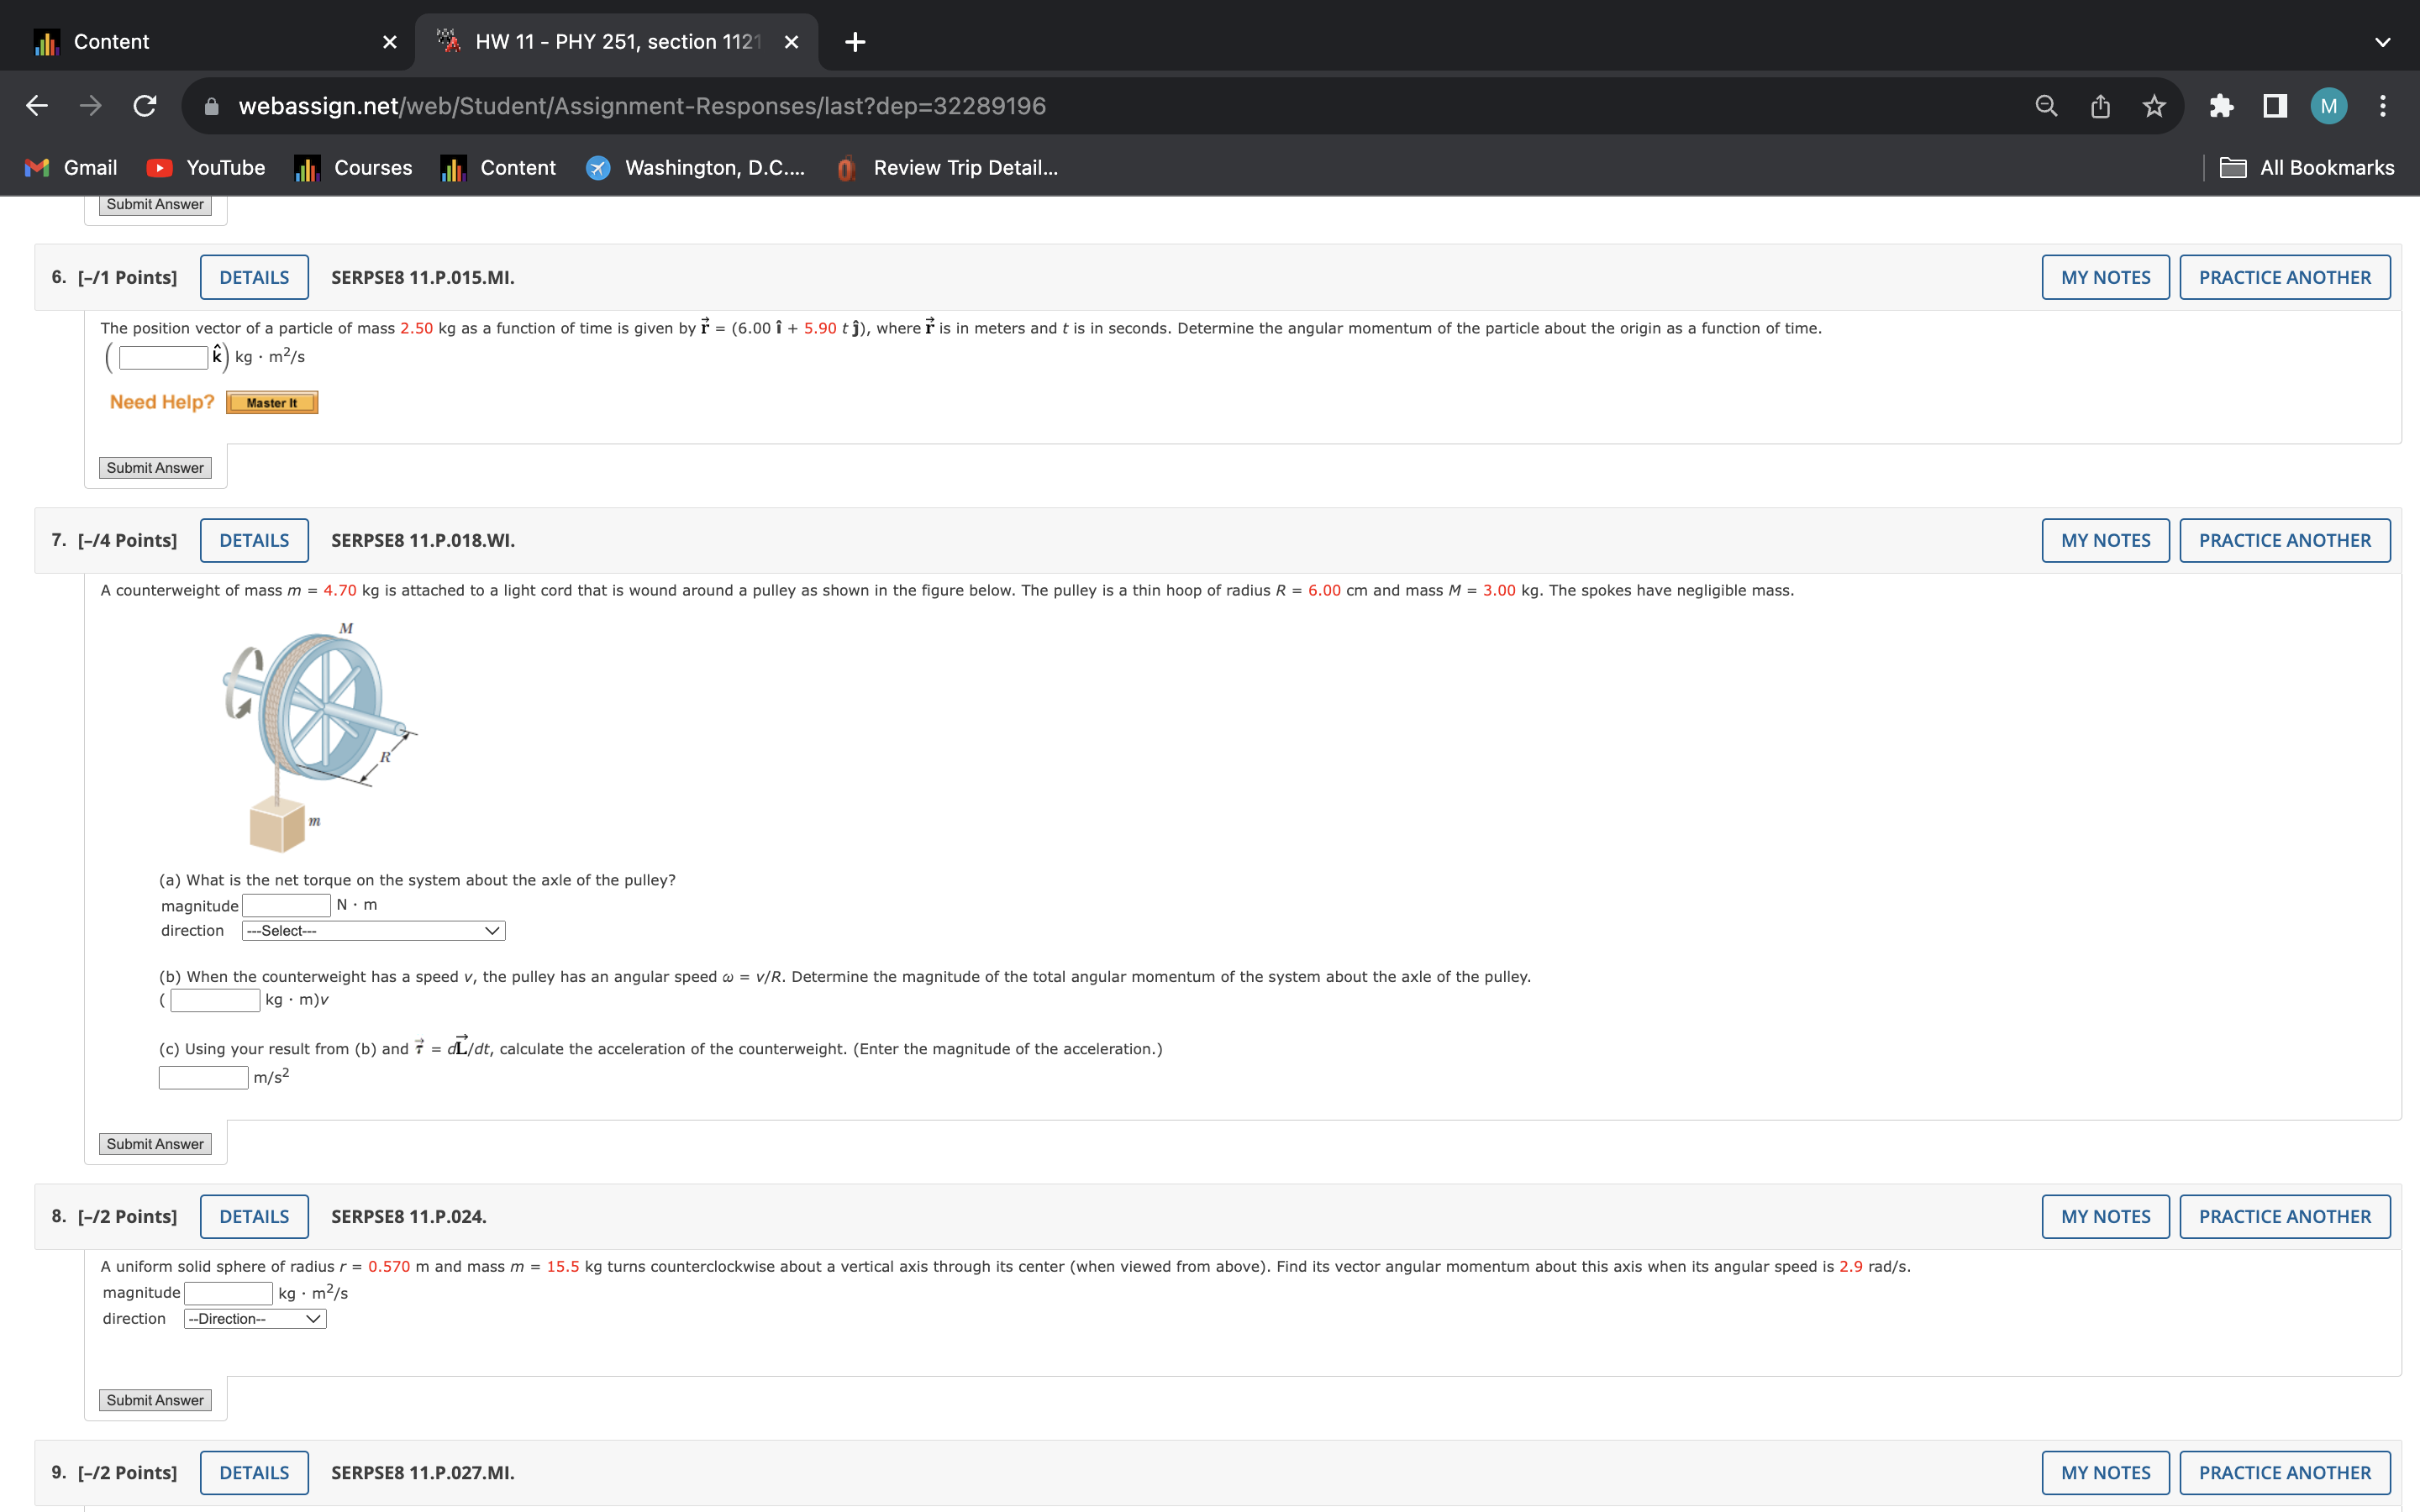The image size is (2420, 1512).
Task: Toggle the browser side panel icon
Action: pyautogui.click(x=2275, y=106)
